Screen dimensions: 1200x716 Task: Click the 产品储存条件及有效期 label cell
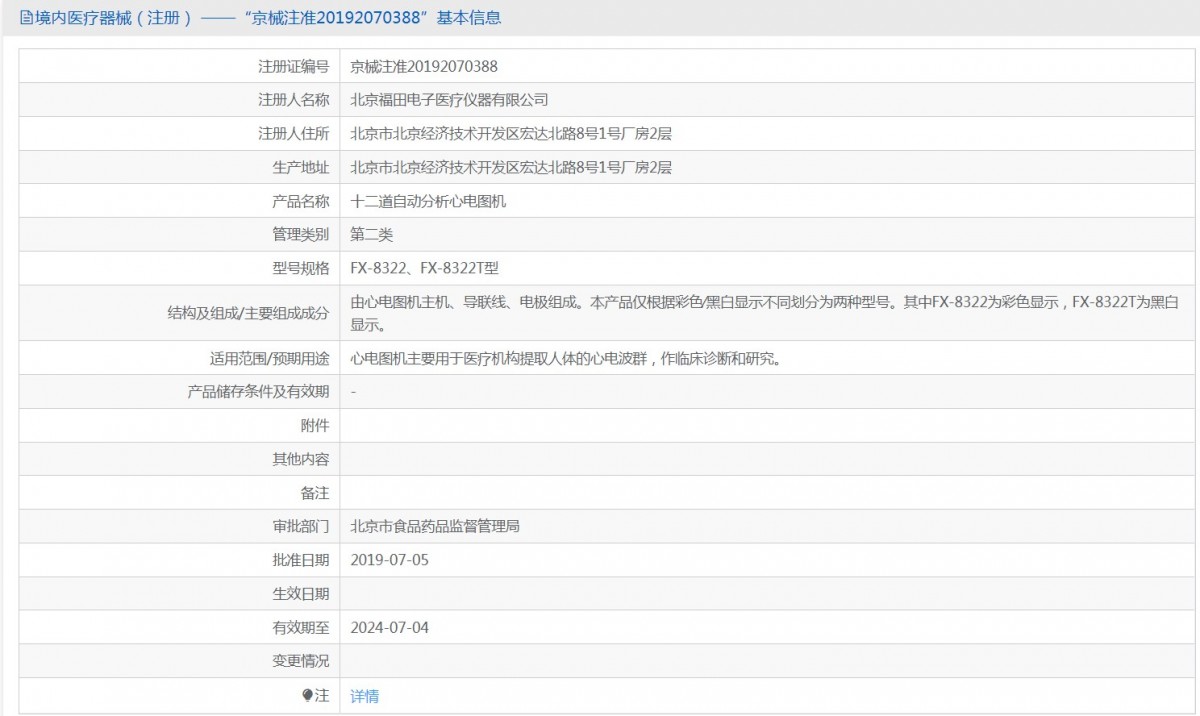180,392
